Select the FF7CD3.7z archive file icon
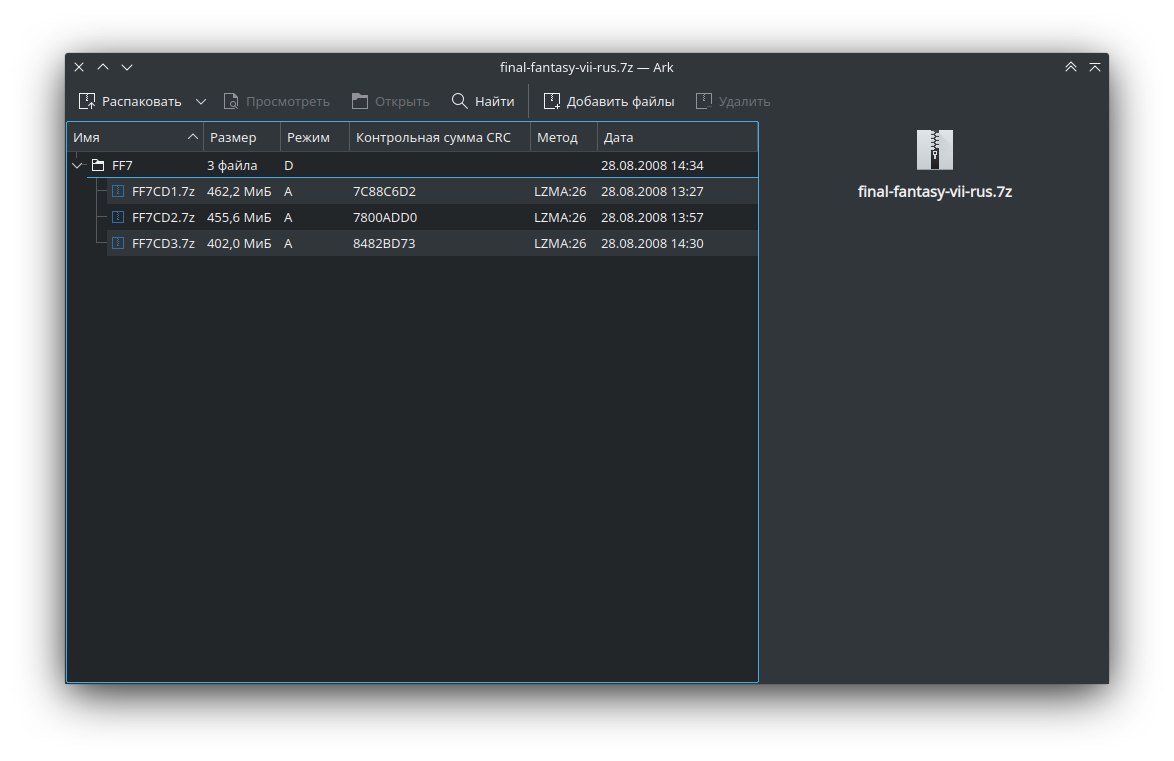This screenshot has width=1174, height=761. (118, 243)
